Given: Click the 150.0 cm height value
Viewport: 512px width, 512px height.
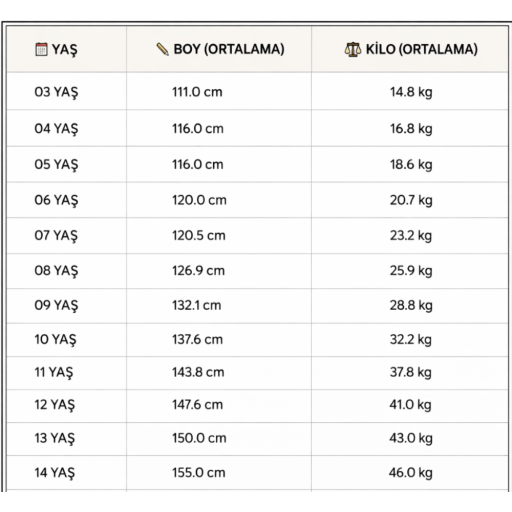Looking at the screenshot, I should click(199, 438).
